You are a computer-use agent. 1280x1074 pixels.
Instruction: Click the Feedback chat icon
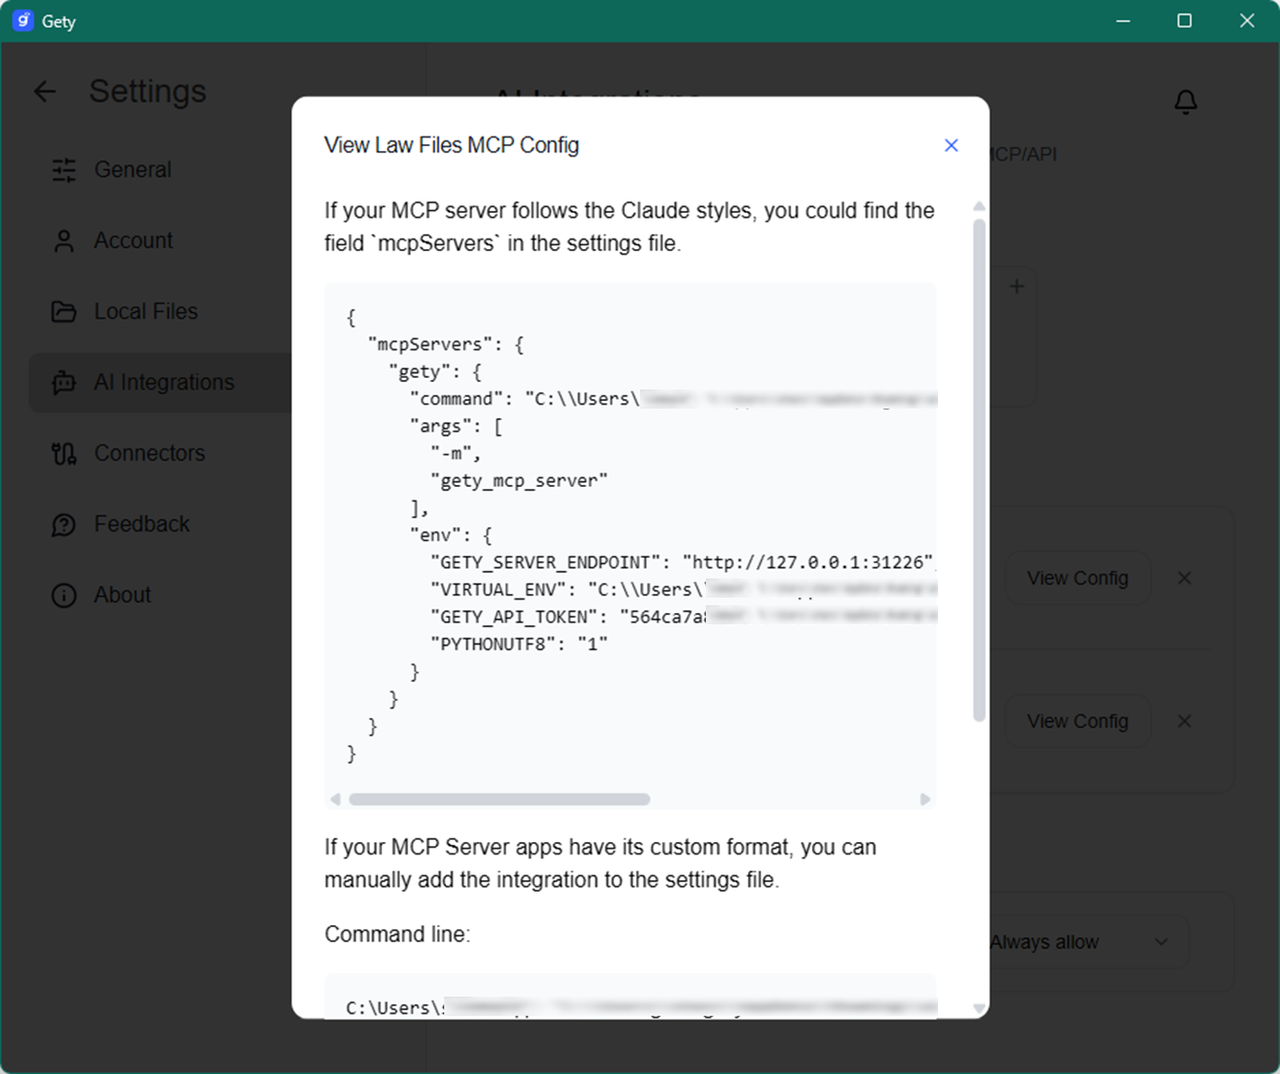pos(64,525)
